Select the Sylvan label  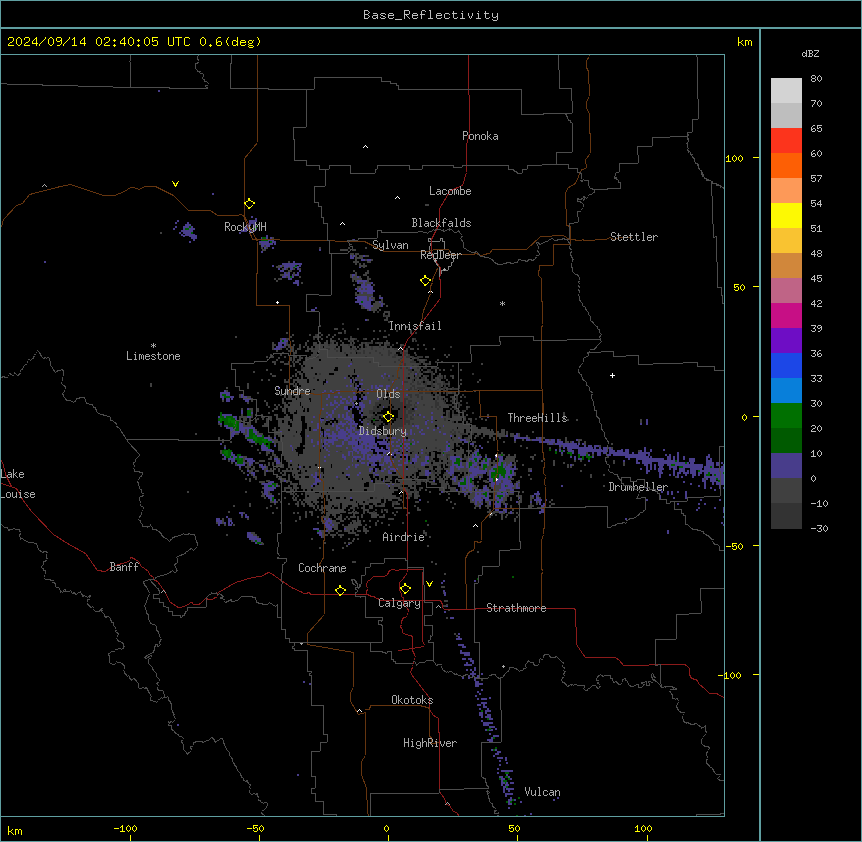click(390, 245)
